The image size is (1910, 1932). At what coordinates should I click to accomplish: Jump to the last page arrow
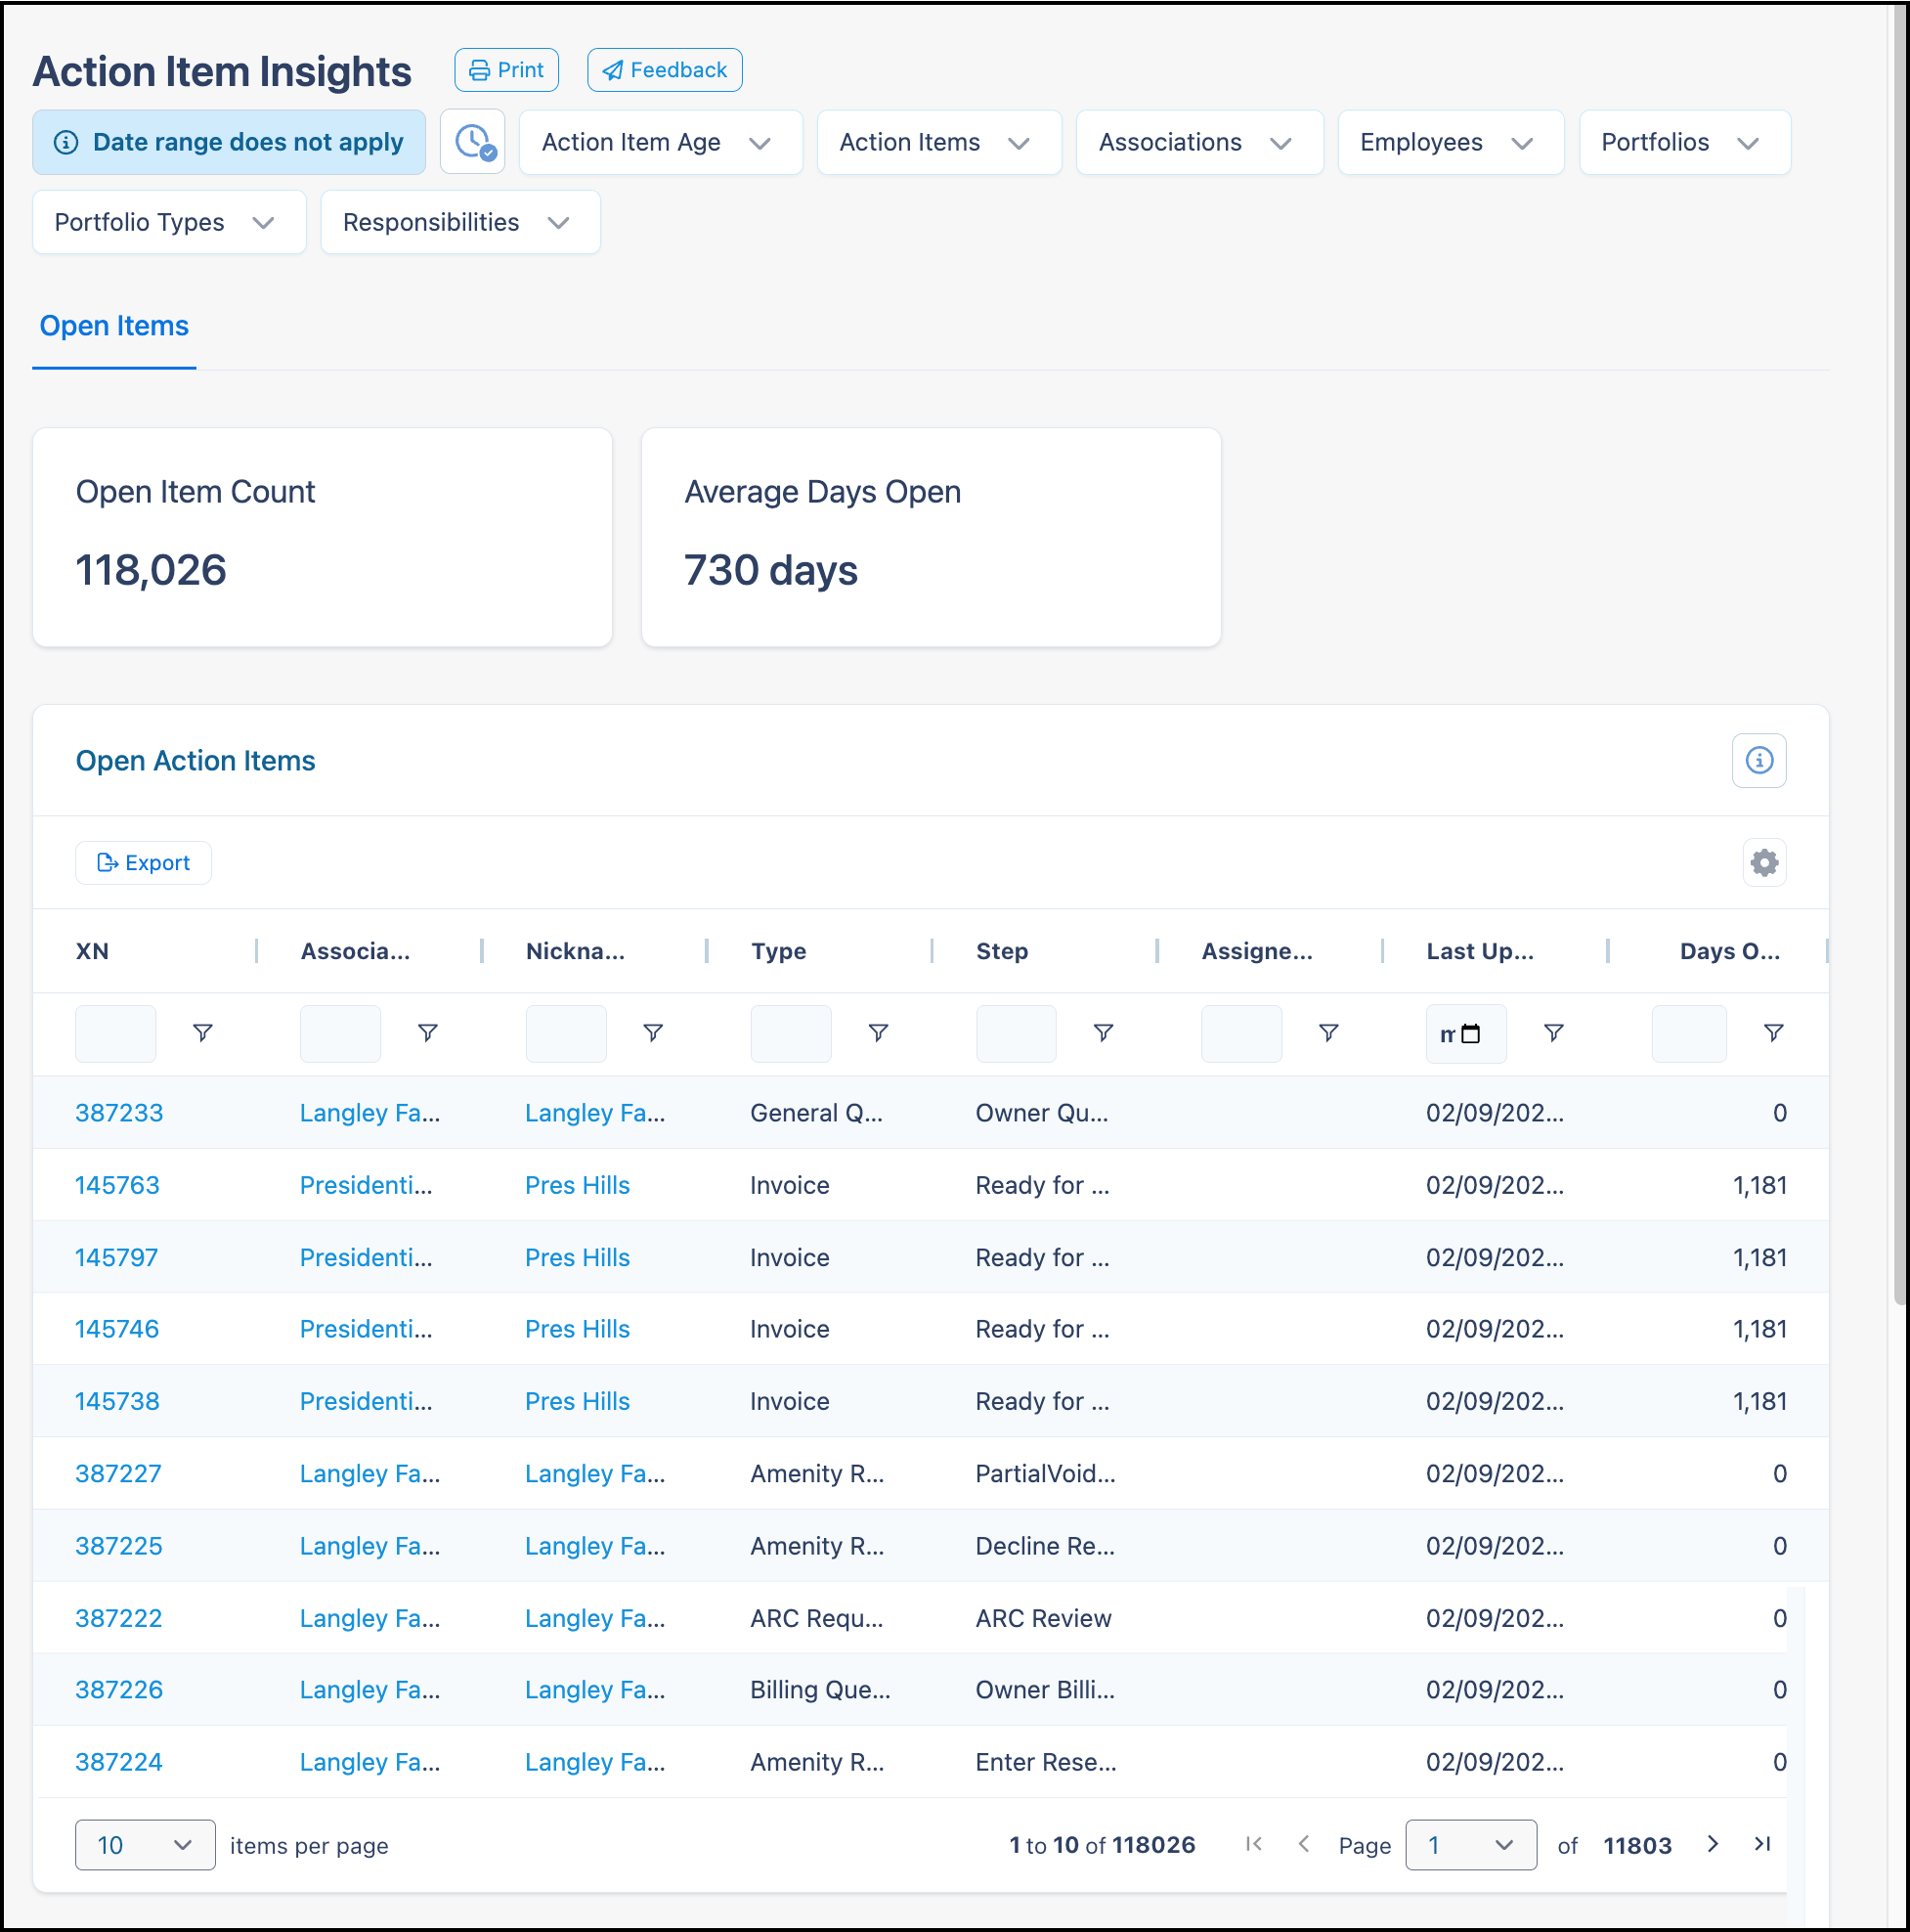pos(1762,1844)
